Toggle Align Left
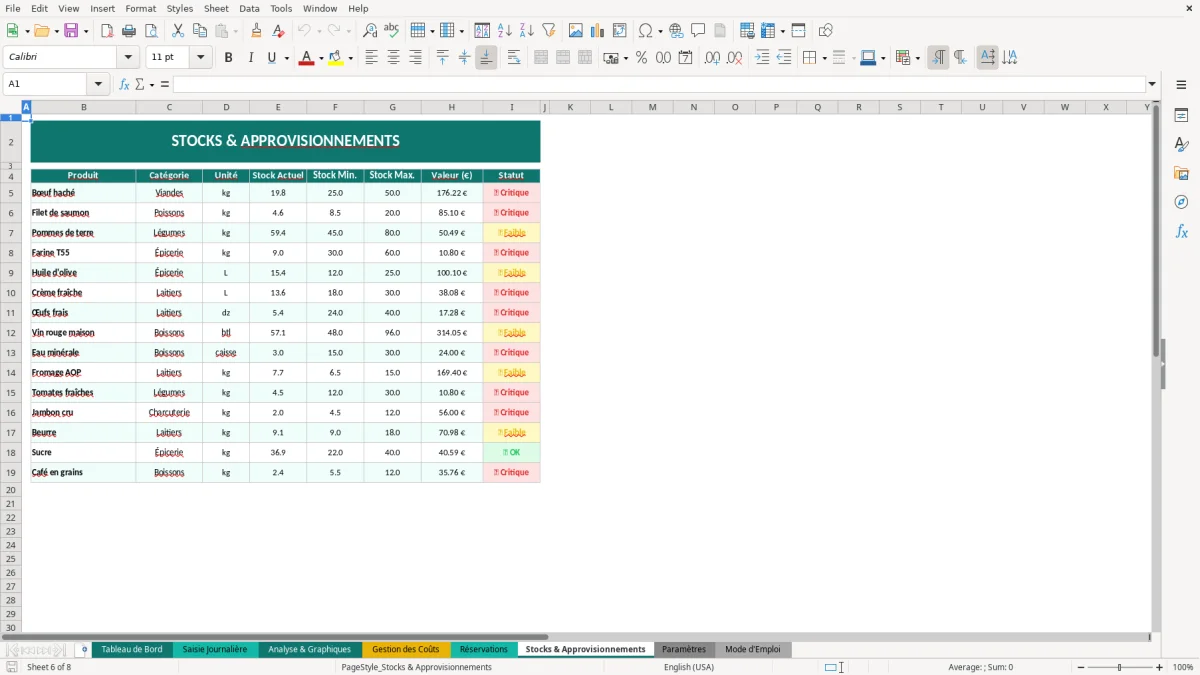 coord(372,58)
